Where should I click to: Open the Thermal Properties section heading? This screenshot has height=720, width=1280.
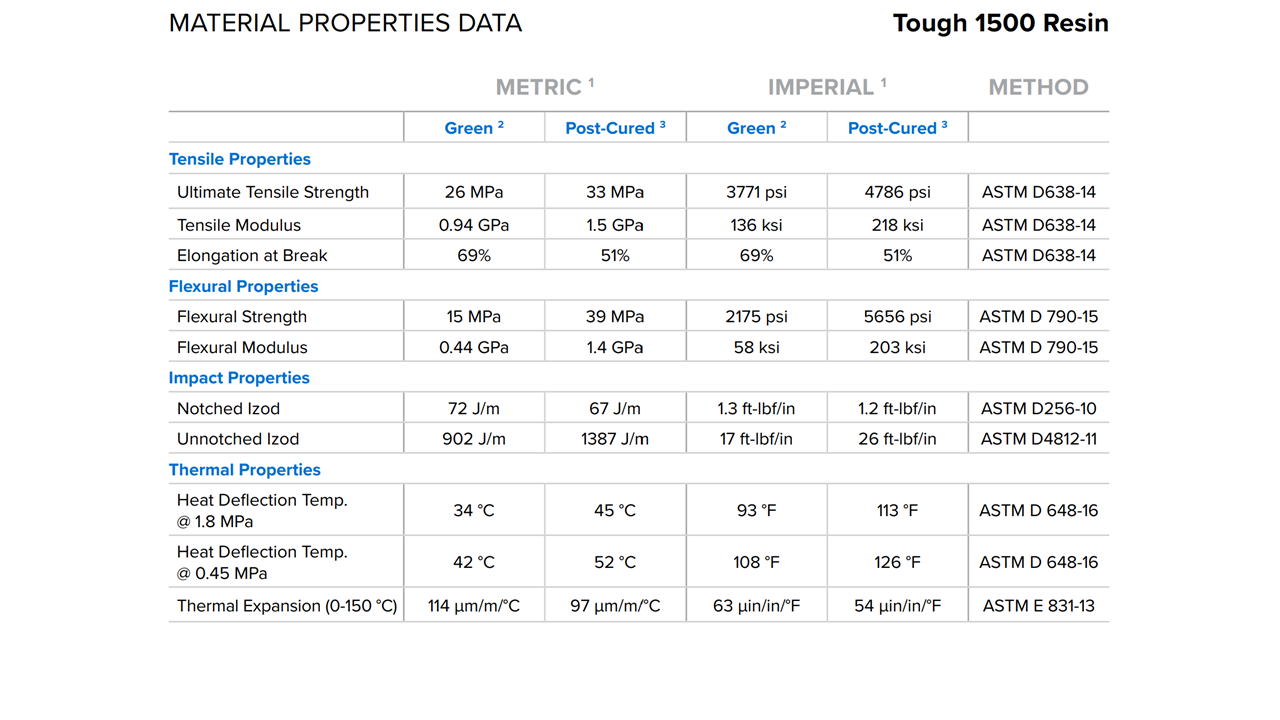click(x=245, y=470)
